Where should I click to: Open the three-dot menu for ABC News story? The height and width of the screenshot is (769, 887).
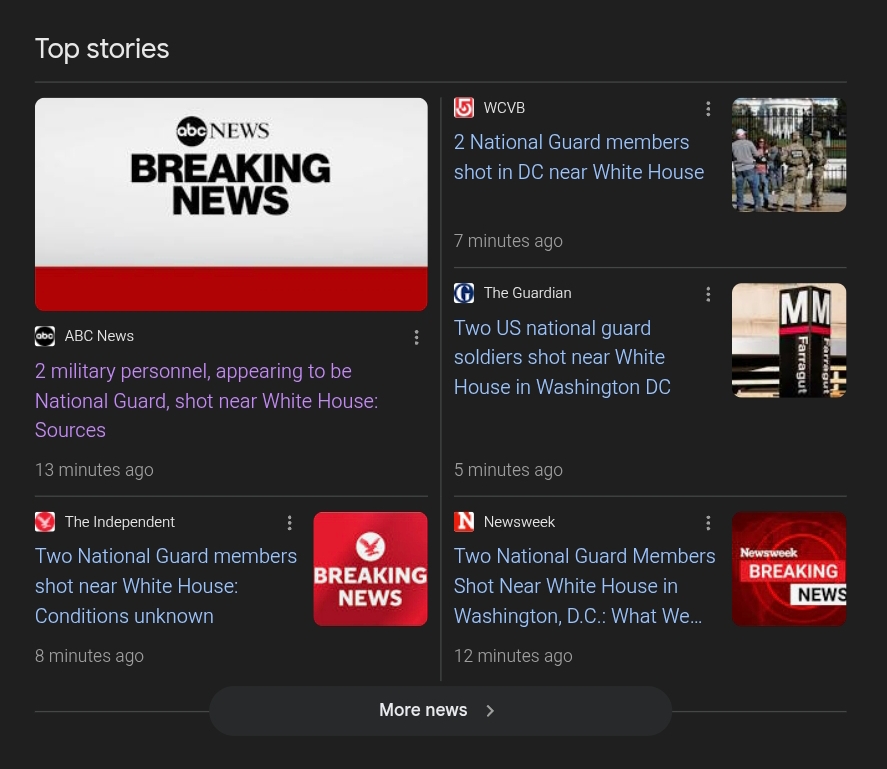pyautogui.click(x=417, y=338)
